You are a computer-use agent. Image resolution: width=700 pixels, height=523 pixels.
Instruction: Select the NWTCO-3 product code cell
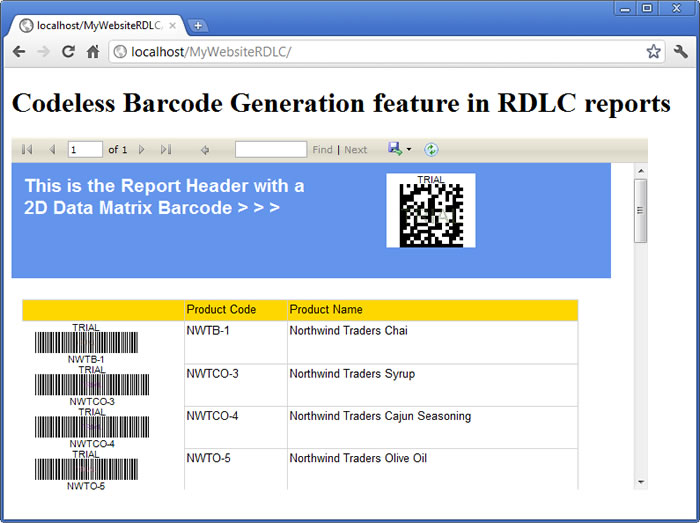click(x=236, y=385)
